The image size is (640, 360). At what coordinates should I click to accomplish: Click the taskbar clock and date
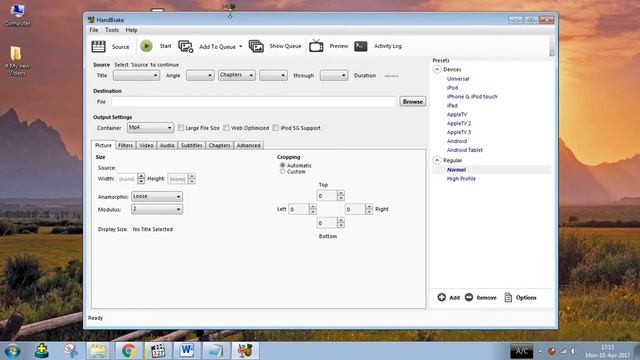click(607, 351)
